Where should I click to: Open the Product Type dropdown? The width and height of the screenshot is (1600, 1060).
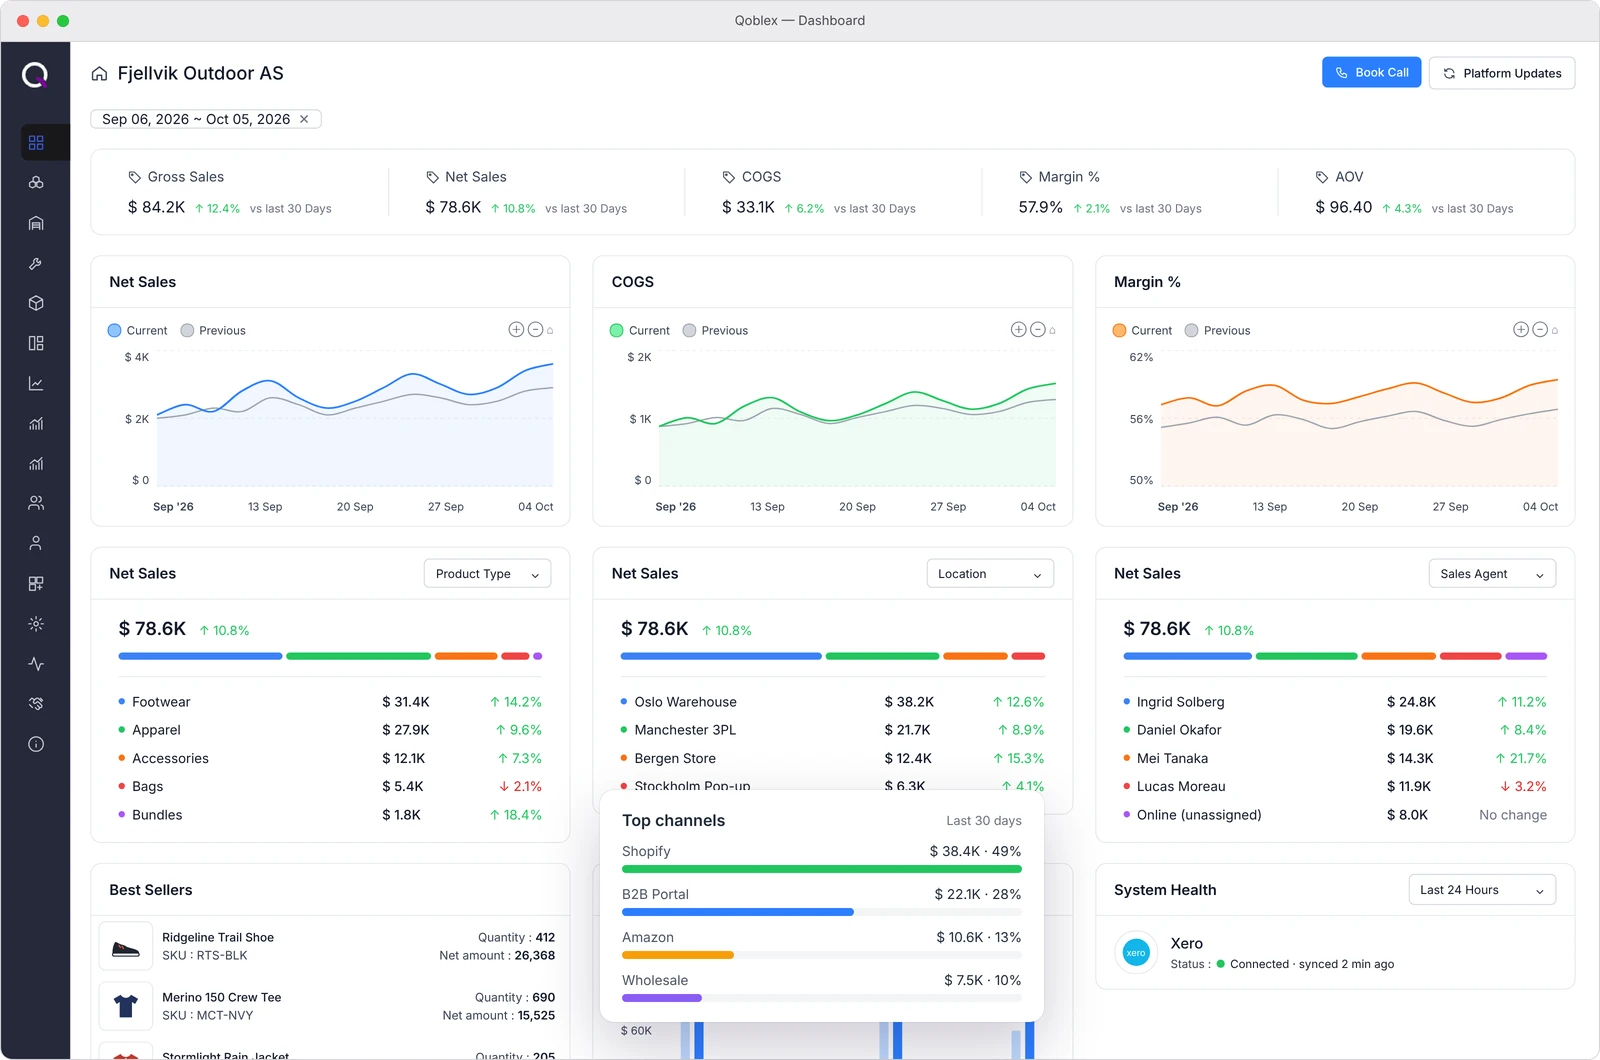click(x=487, y=574)
